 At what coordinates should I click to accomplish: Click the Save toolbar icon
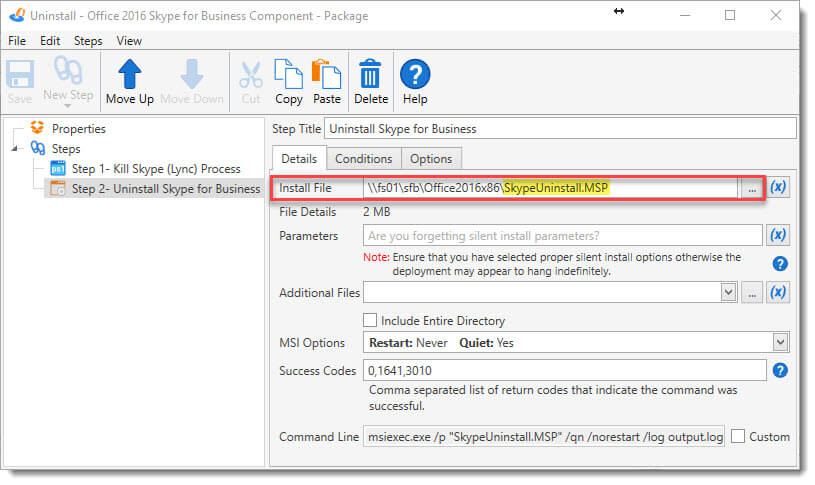[x=20, y=74]
